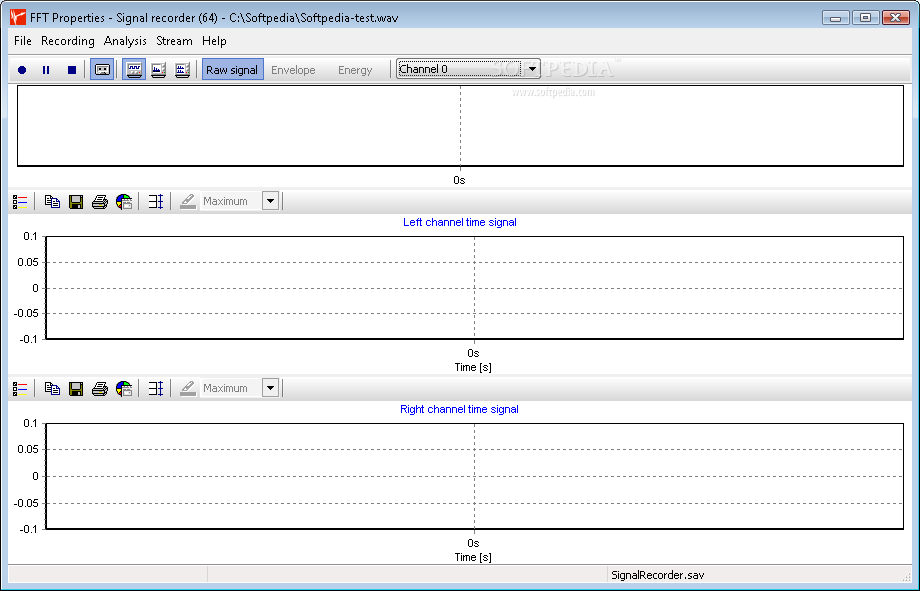The width and height of the screenshot is (920, 591).
Task: Print the Left channel graph
Action: (100, 202)
